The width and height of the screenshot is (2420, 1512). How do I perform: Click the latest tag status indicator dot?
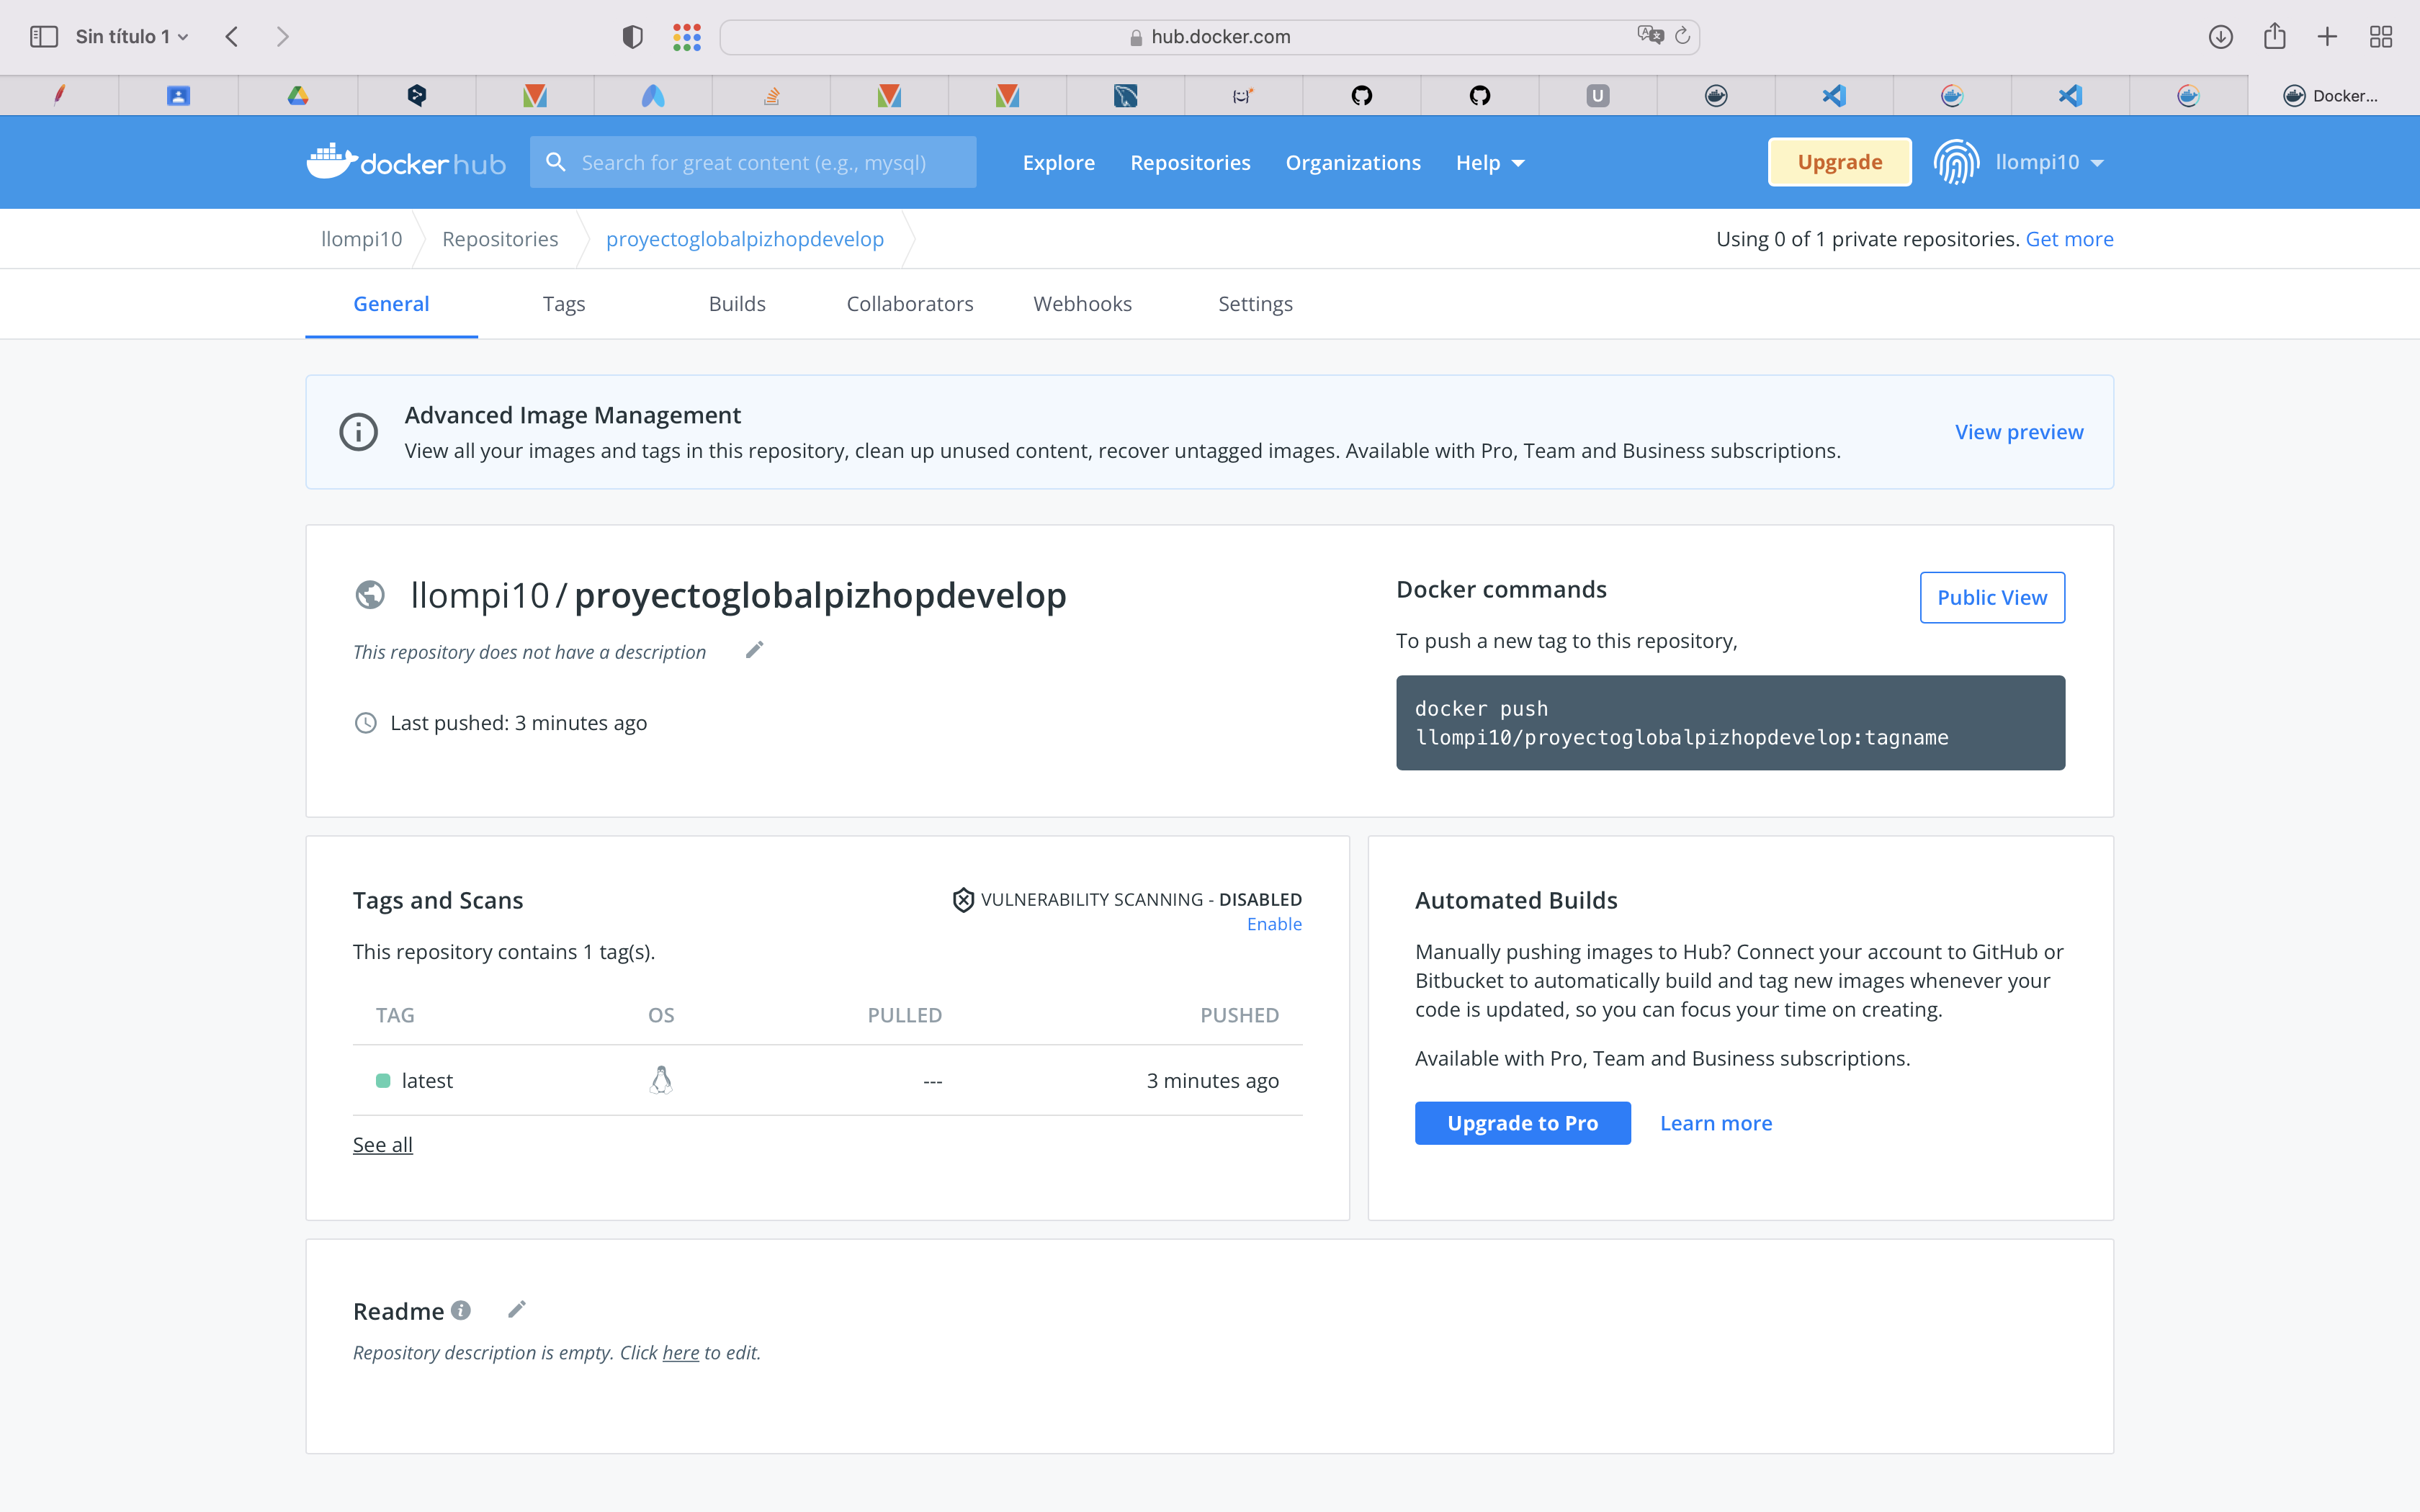pyautogui.click(x=384, y=1080)
